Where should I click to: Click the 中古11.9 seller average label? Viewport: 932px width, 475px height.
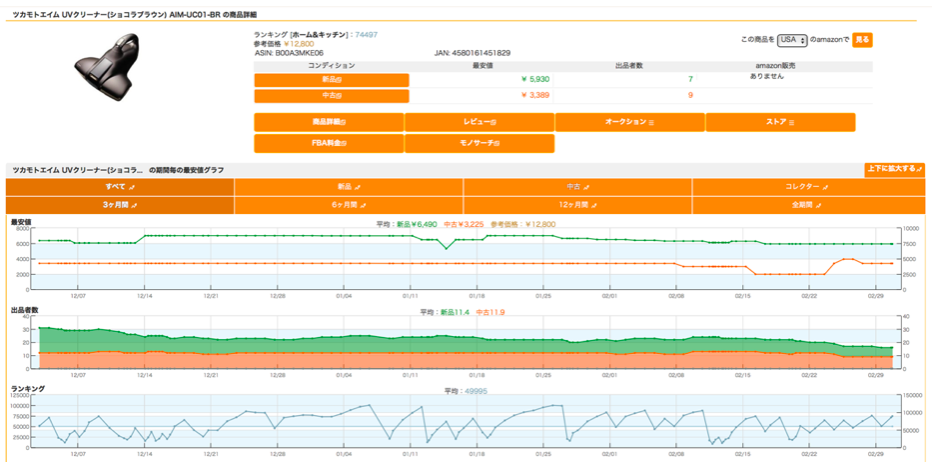pos(490,312)
